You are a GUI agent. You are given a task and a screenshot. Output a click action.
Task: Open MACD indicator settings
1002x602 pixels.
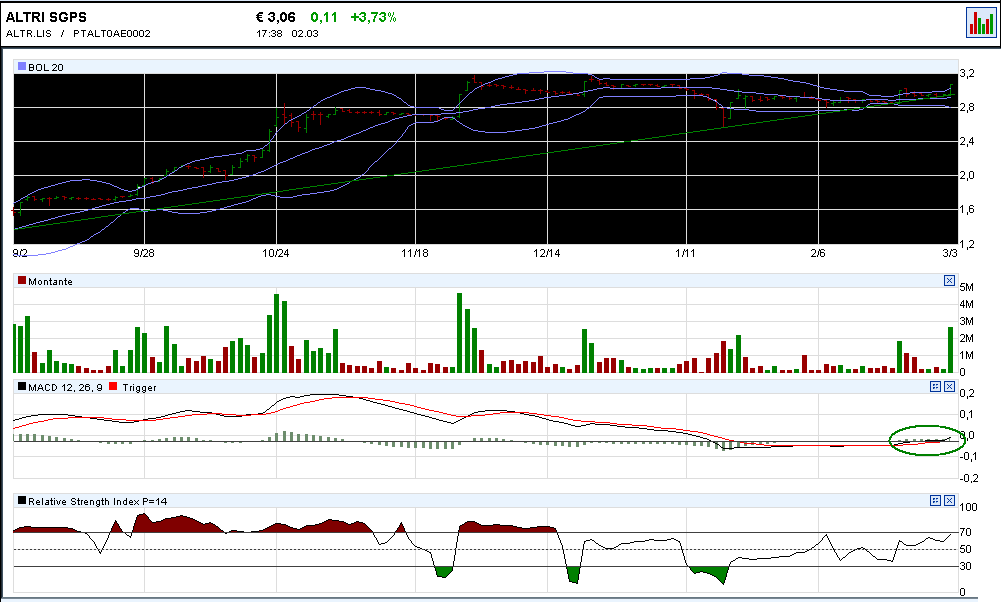click(x=935, y=385)
